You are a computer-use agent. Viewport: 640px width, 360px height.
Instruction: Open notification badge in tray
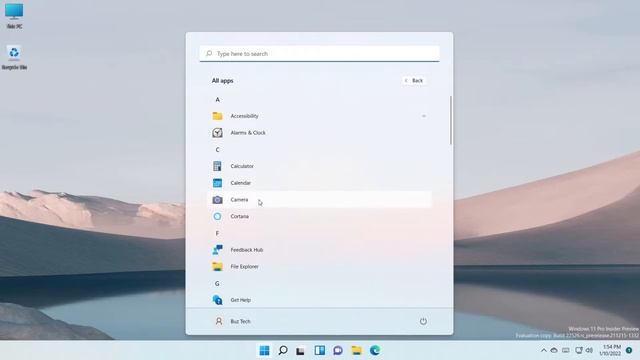click(x=629, y=350)
